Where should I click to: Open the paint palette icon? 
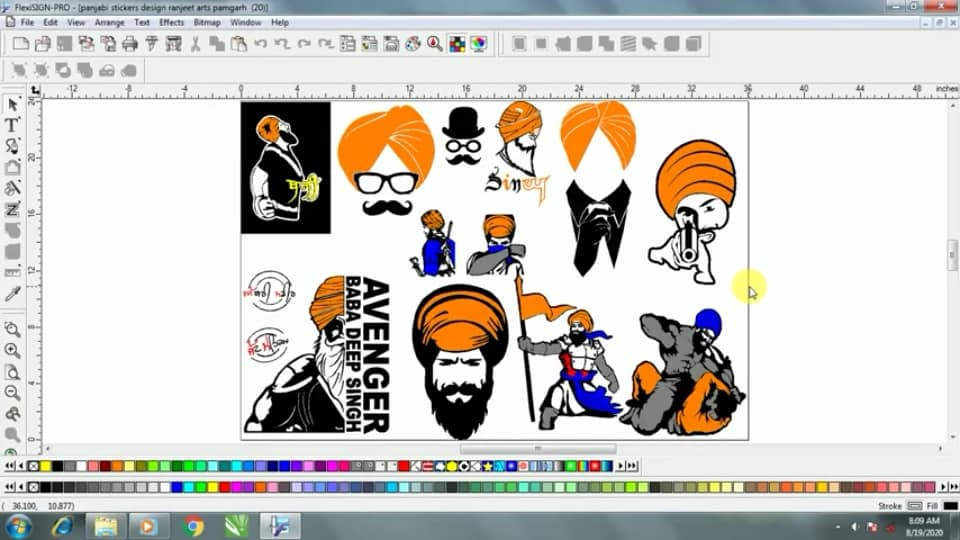[413, 43]
